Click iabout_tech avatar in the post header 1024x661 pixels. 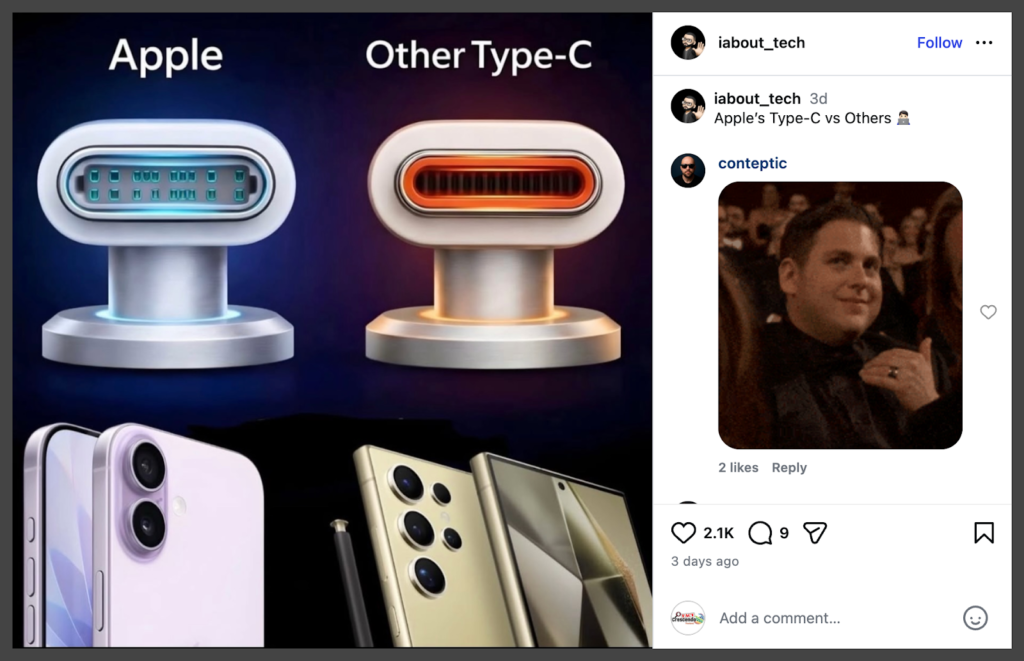(688, 42)
